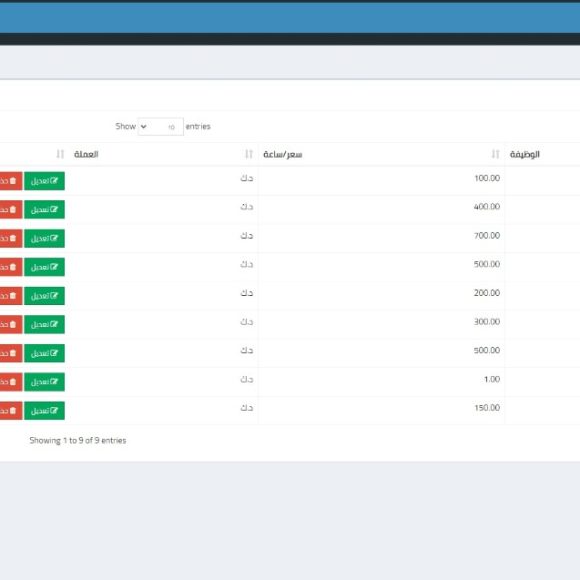Sort by the العملة column header
This screenshot has width=580, height=580.
tap(86, 154)
